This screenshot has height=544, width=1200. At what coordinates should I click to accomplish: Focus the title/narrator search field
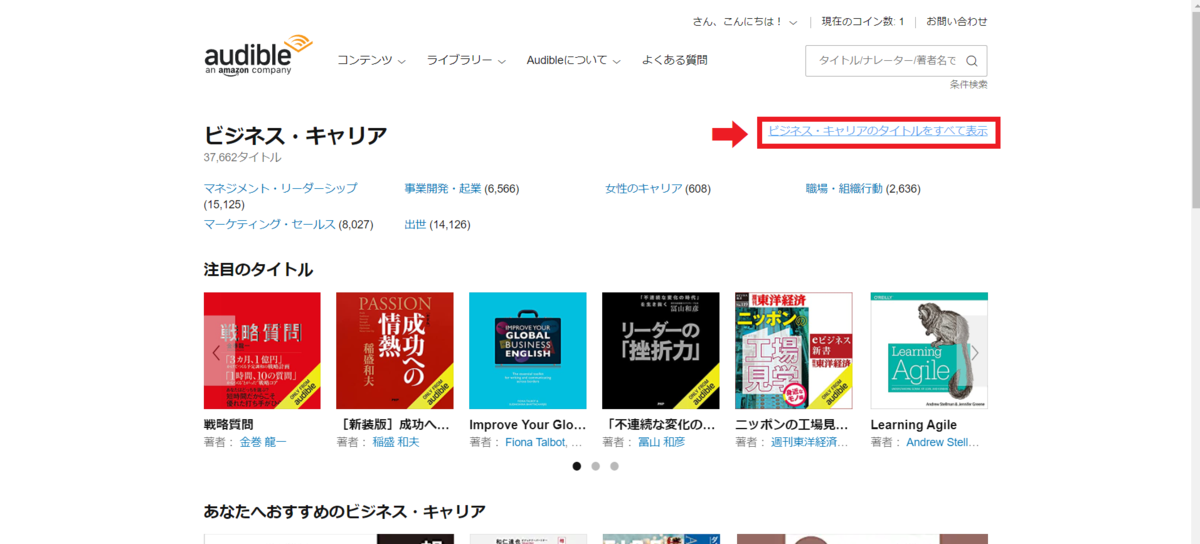point(885,61)
